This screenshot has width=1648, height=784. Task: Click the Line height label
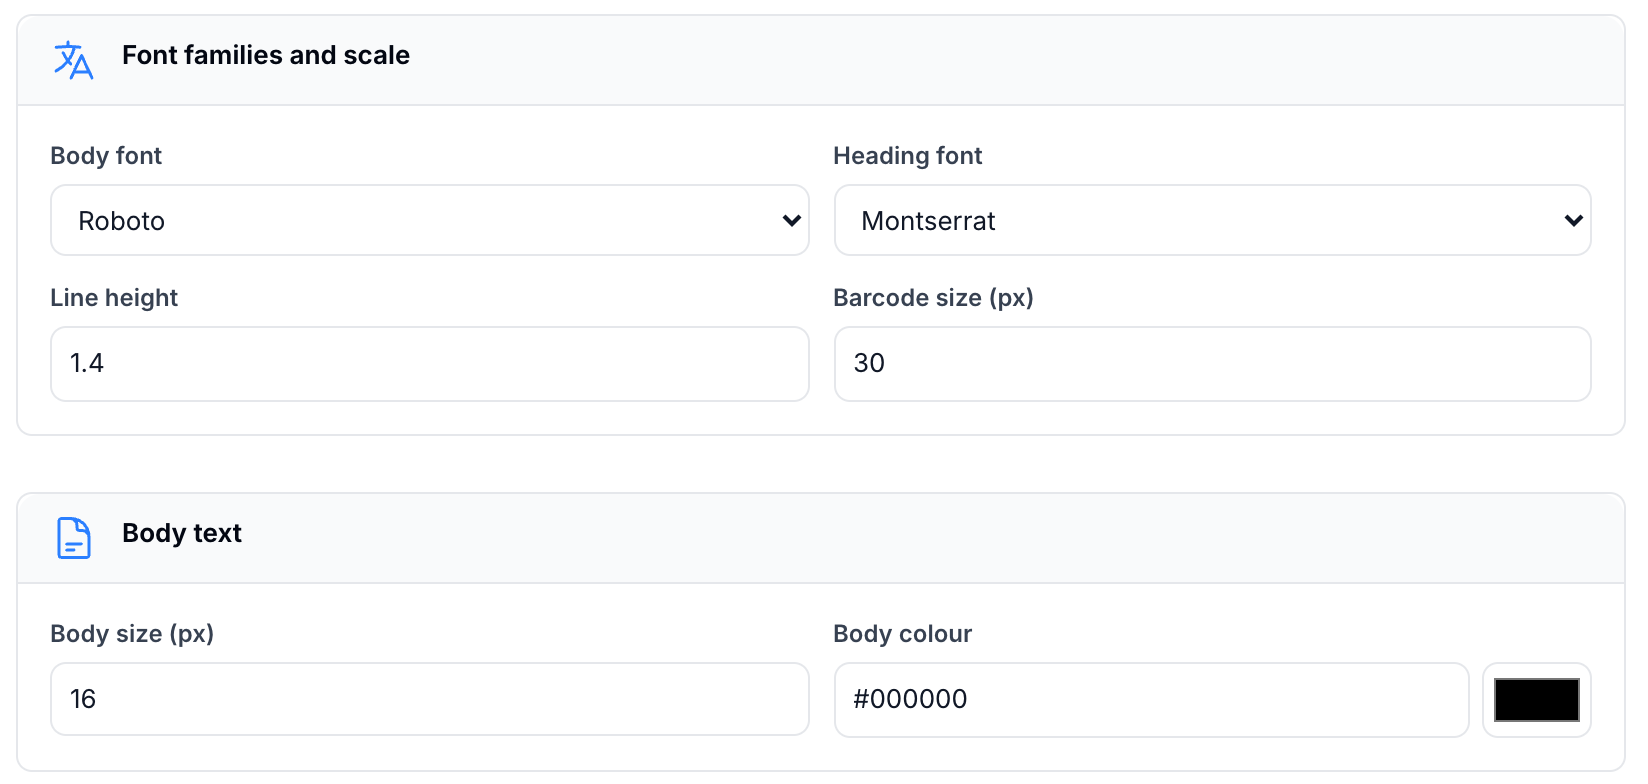point(114,298)
